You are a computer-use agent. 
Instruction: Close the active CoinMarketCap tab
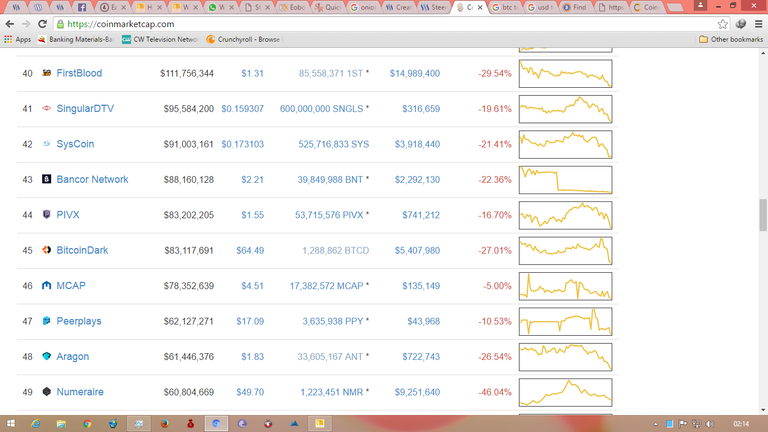tap(480, 7)
